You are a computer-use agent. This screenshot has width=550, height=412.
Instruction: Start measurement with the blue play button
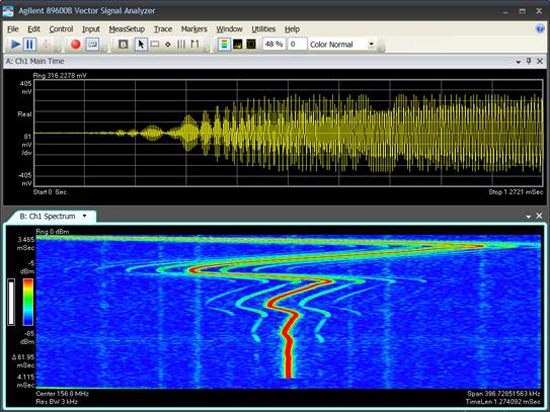(15, 44)
